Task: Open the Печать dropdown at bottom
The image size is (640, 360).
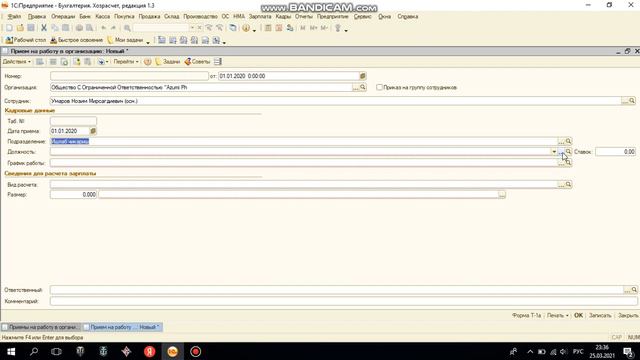Action: (x=558, y=316)
